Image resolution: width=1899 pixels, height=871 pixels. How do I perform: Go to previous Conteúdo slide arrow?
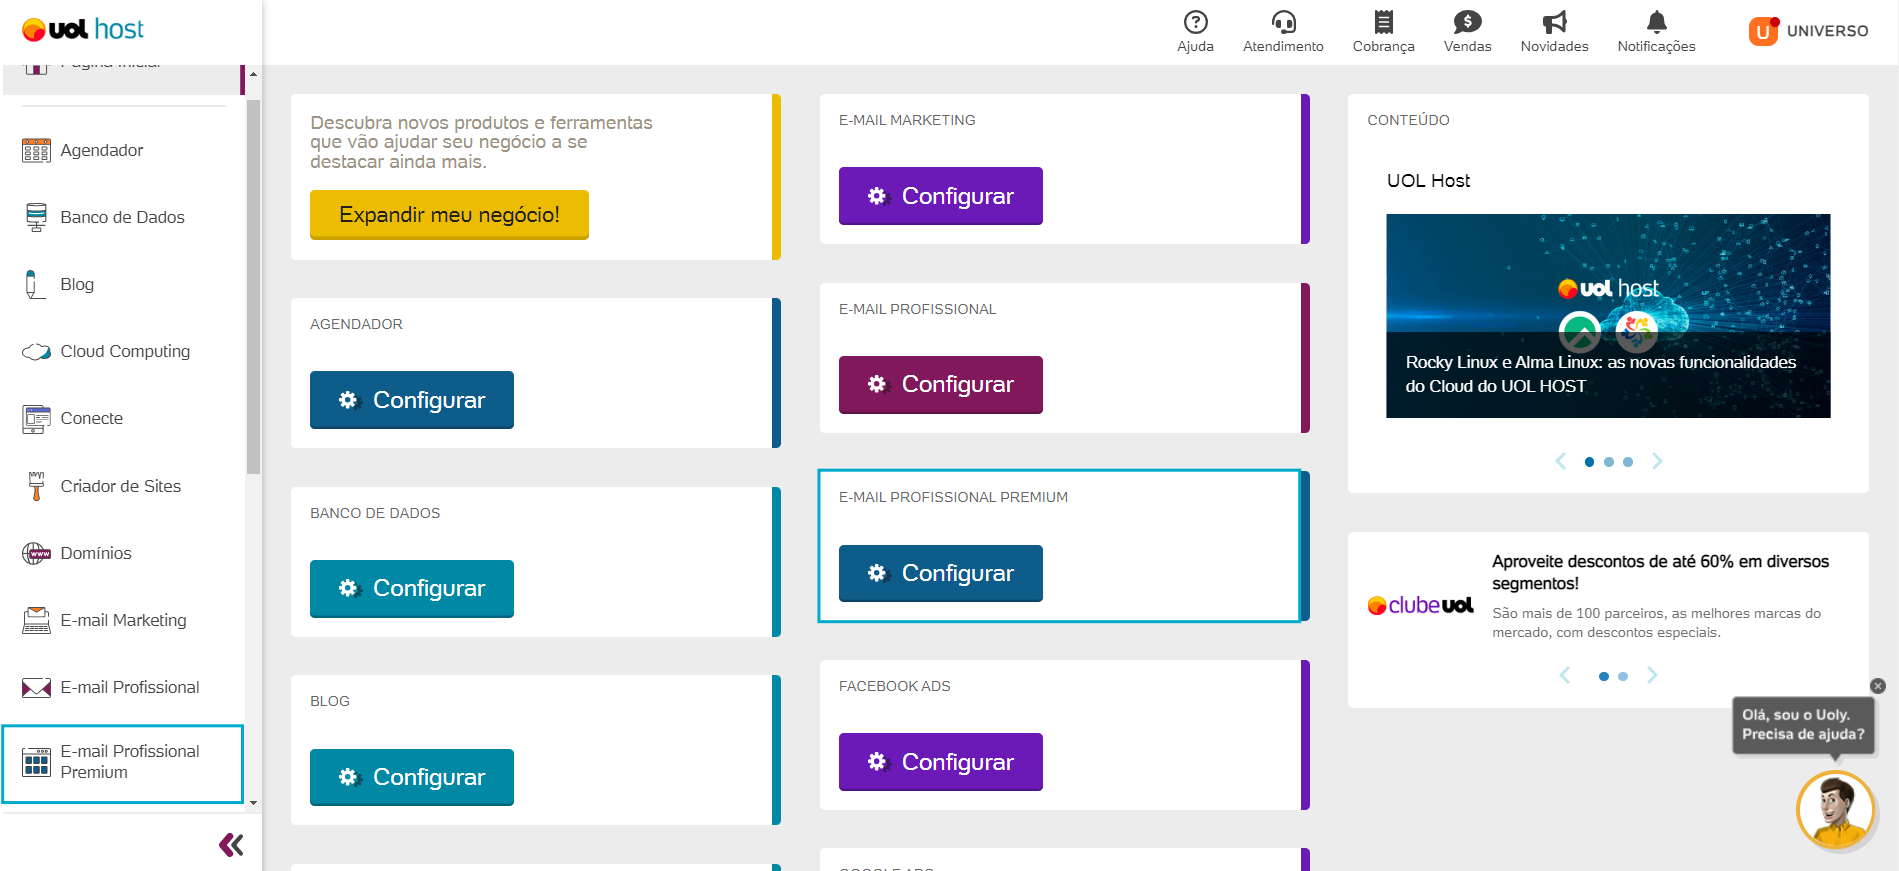pos(1561,461)
